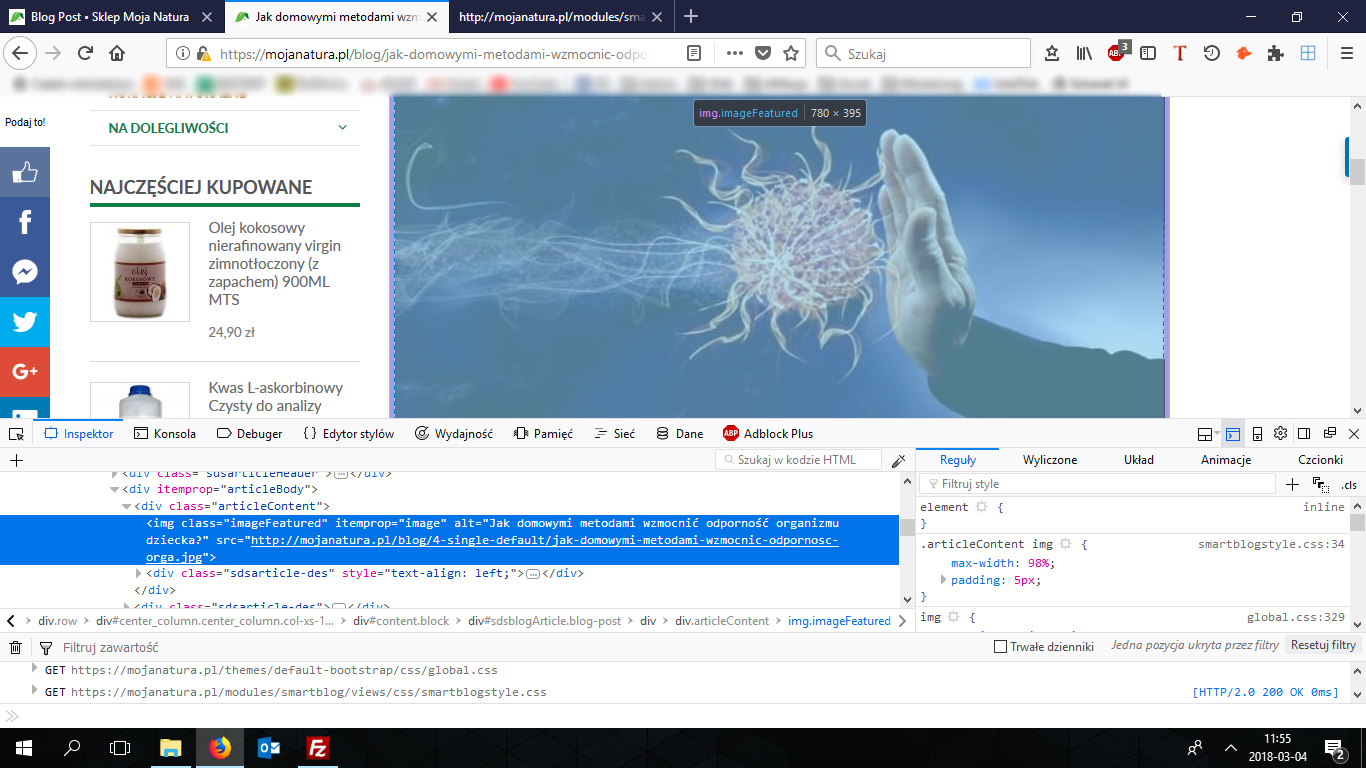Switch to the Wyliczone tab
This screenshot has width=1366, height=768.
point(1050,460)
